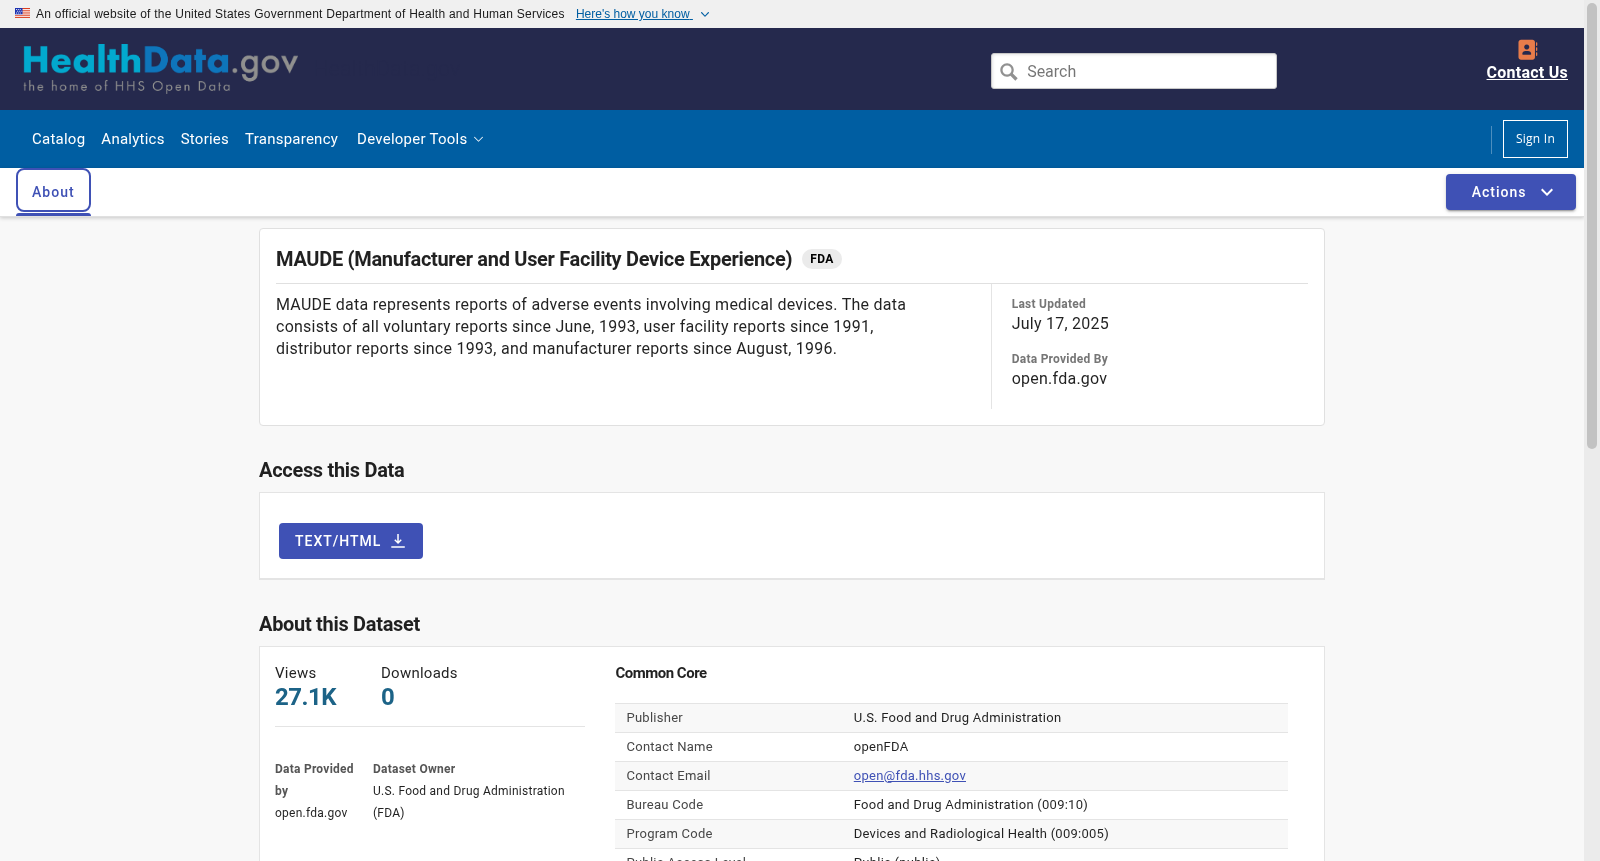Focus the Search input field

coord(1134,71)
